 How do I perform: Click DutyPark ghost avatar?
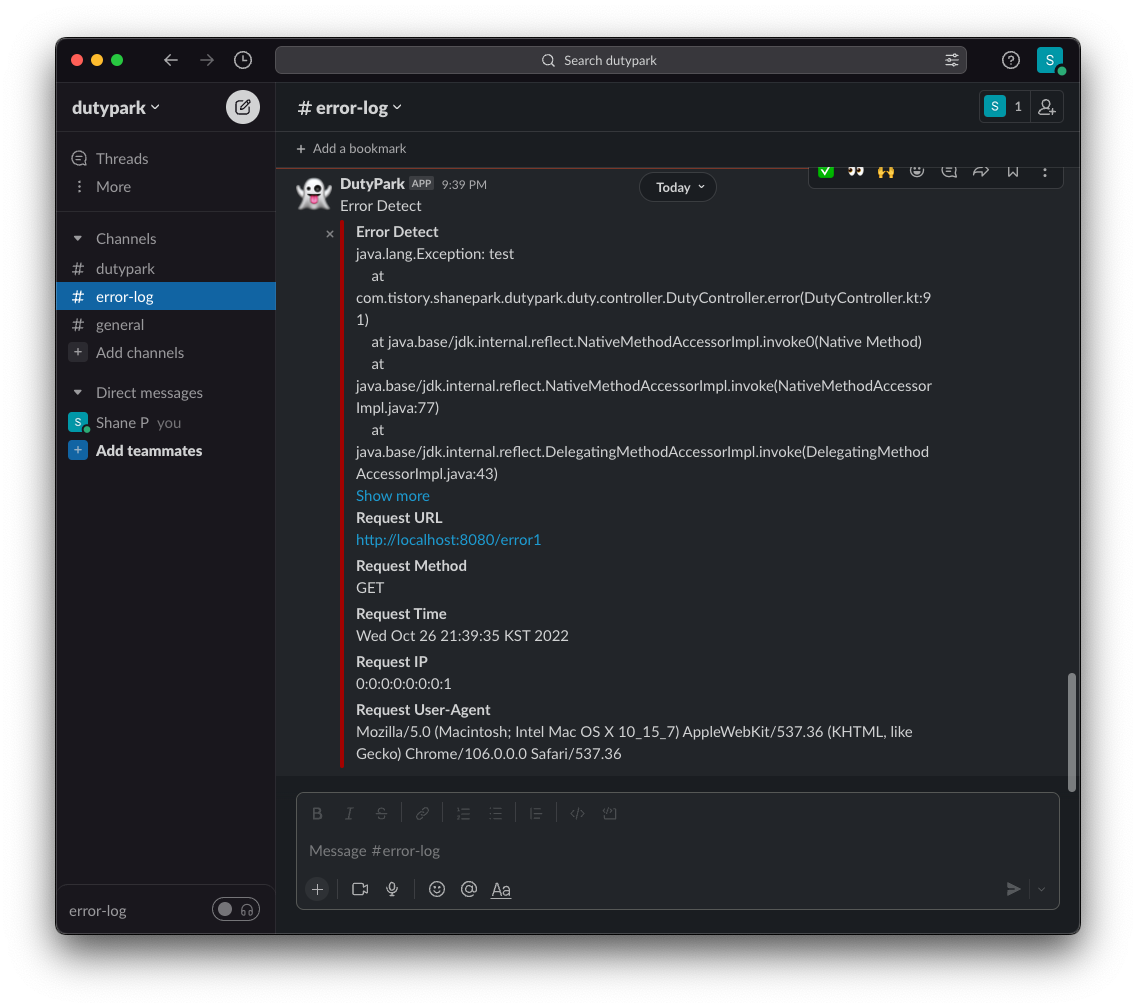pyautogui.click(x=314, y=193)
